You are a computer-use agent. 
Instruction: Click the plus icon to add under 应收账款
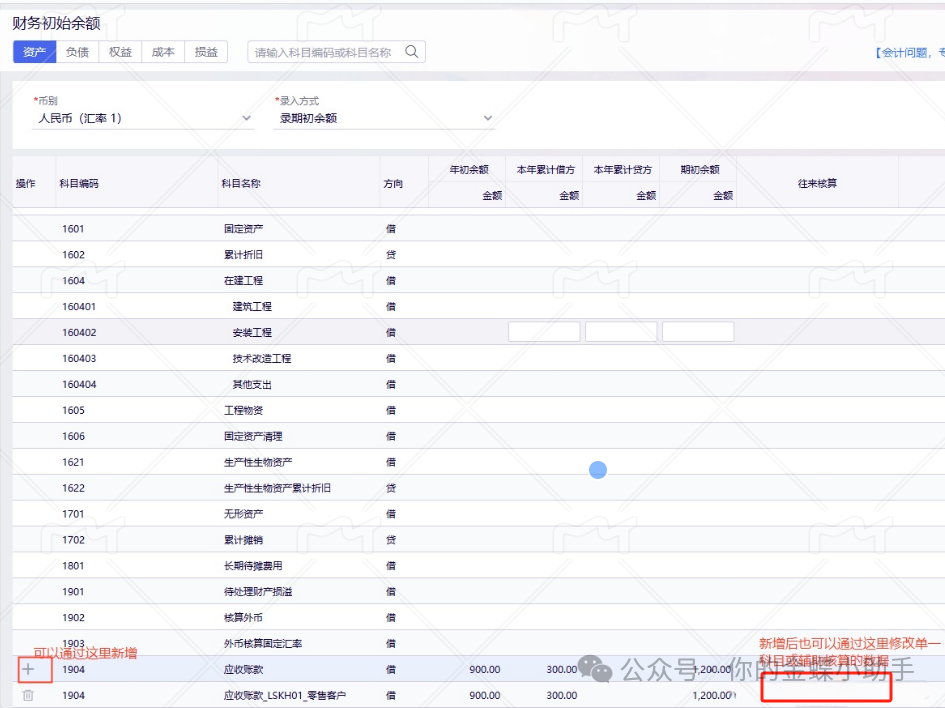tap(28, 669)
